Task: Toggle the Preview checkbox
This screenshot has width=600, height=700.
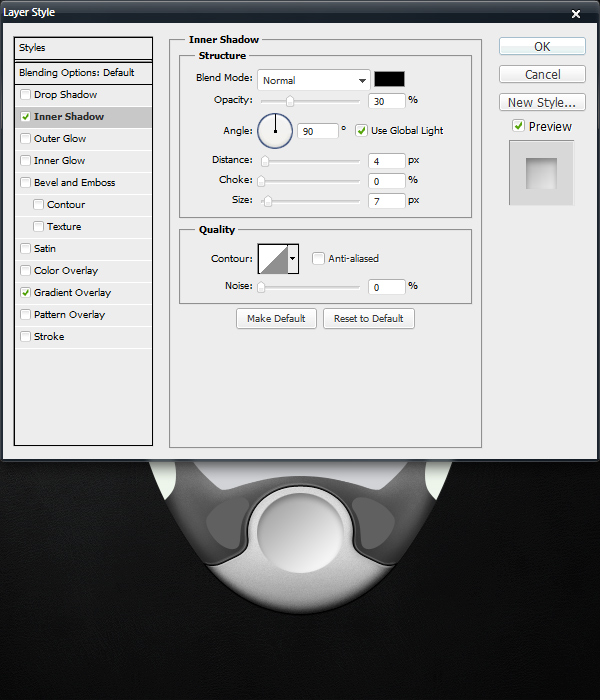Action: [x=518, y=126]
